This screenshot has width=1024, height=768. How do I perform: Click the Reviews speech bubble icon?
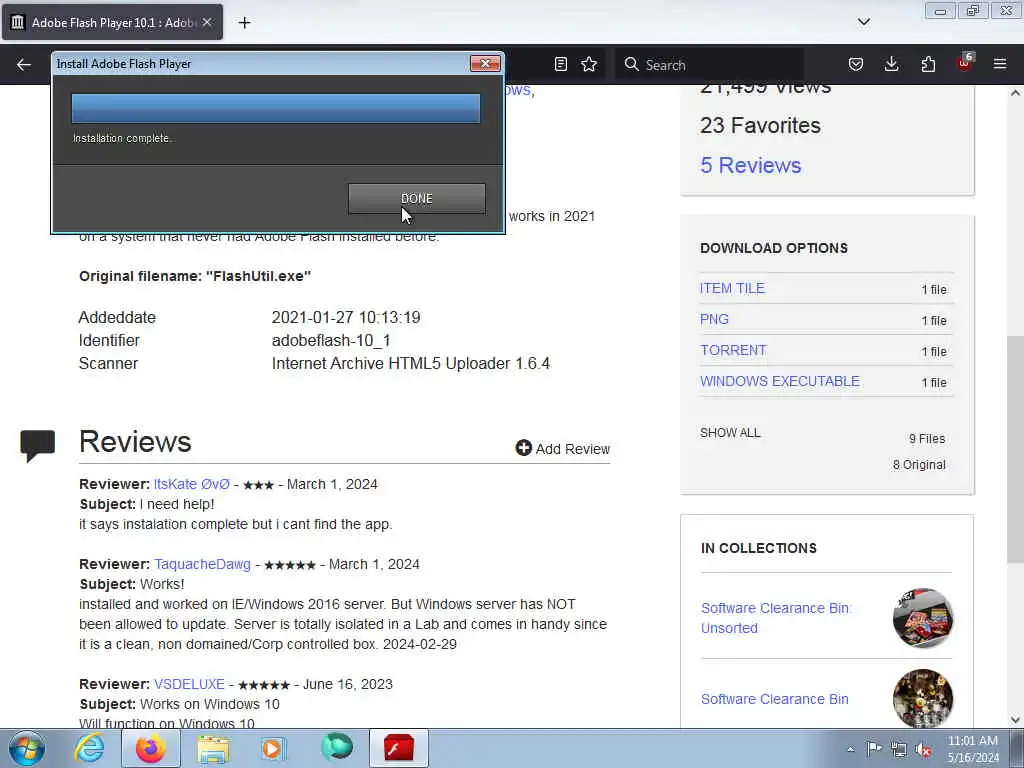coord(37,445)
